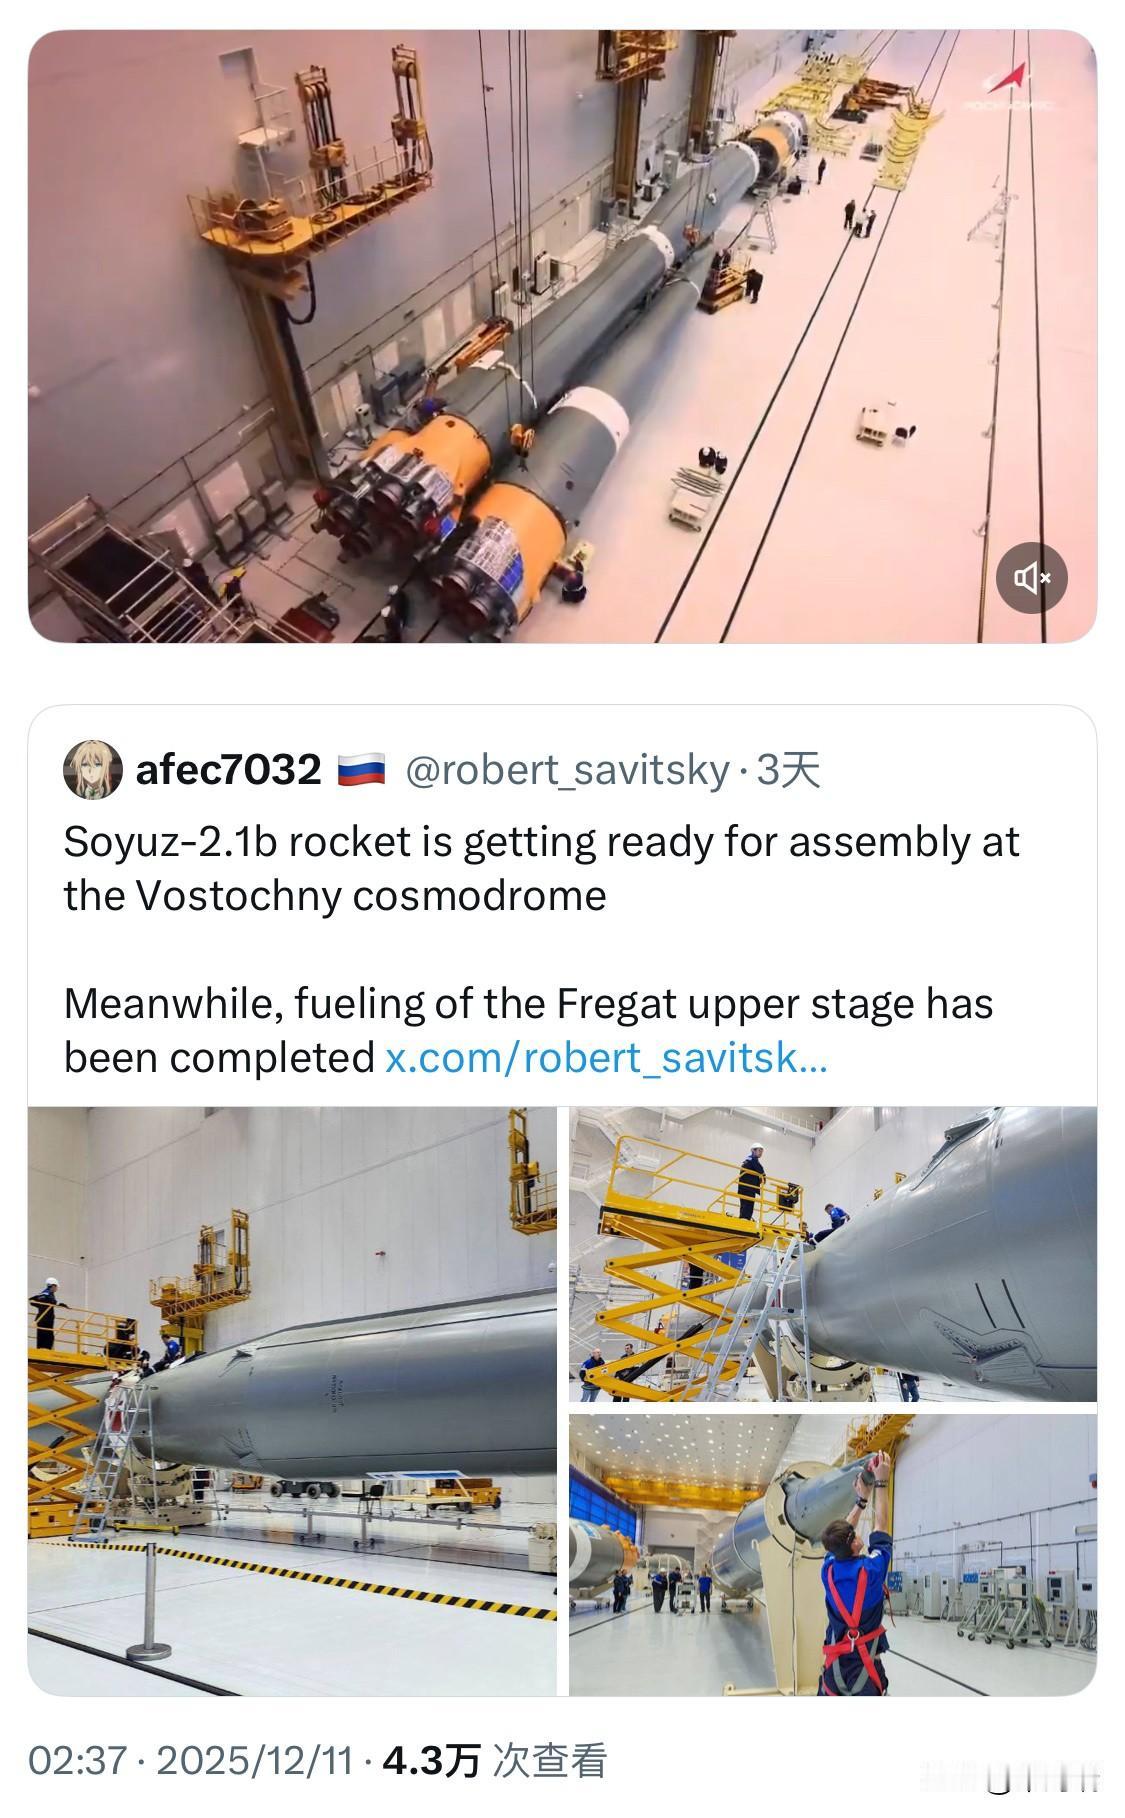Image resolution: width=1125 pixels, height=1818 pixels.
Task: Unmute the video with the speaker icon
Action: click(1031, 577)
